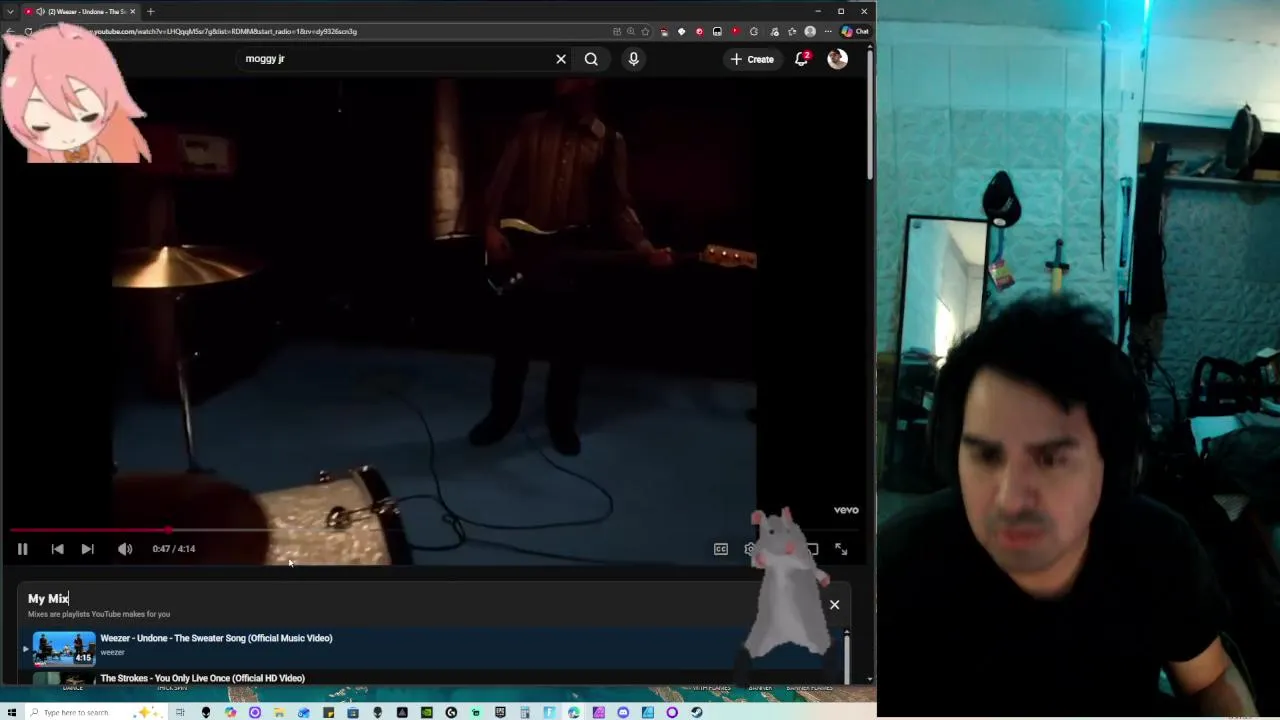Enter fullscreen video mode
Viewport: 1280px width, 720px height.
(x=841, y=549)
